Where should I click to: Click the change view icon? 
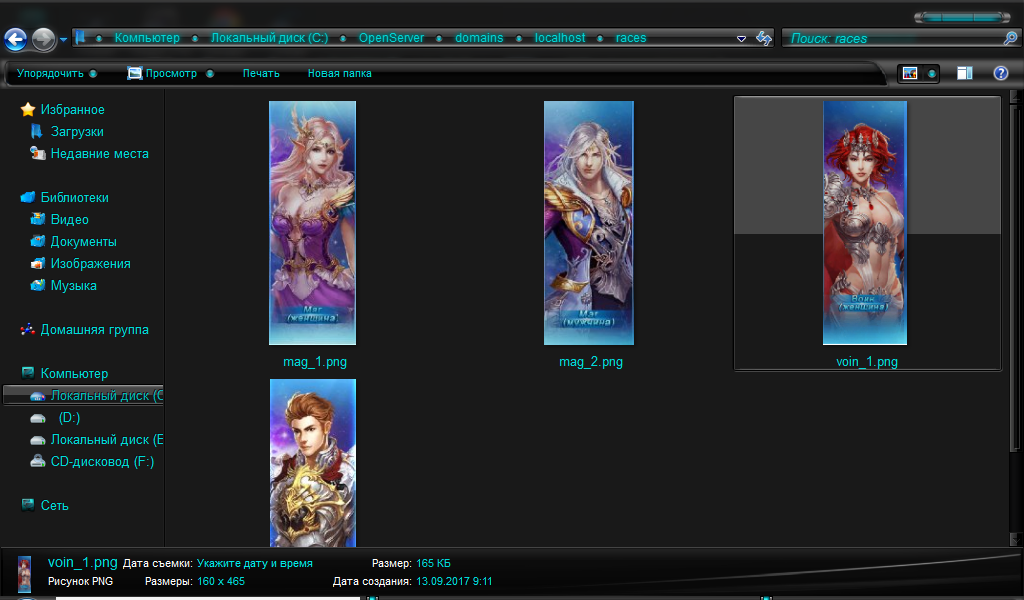click(x=910, y=73)
